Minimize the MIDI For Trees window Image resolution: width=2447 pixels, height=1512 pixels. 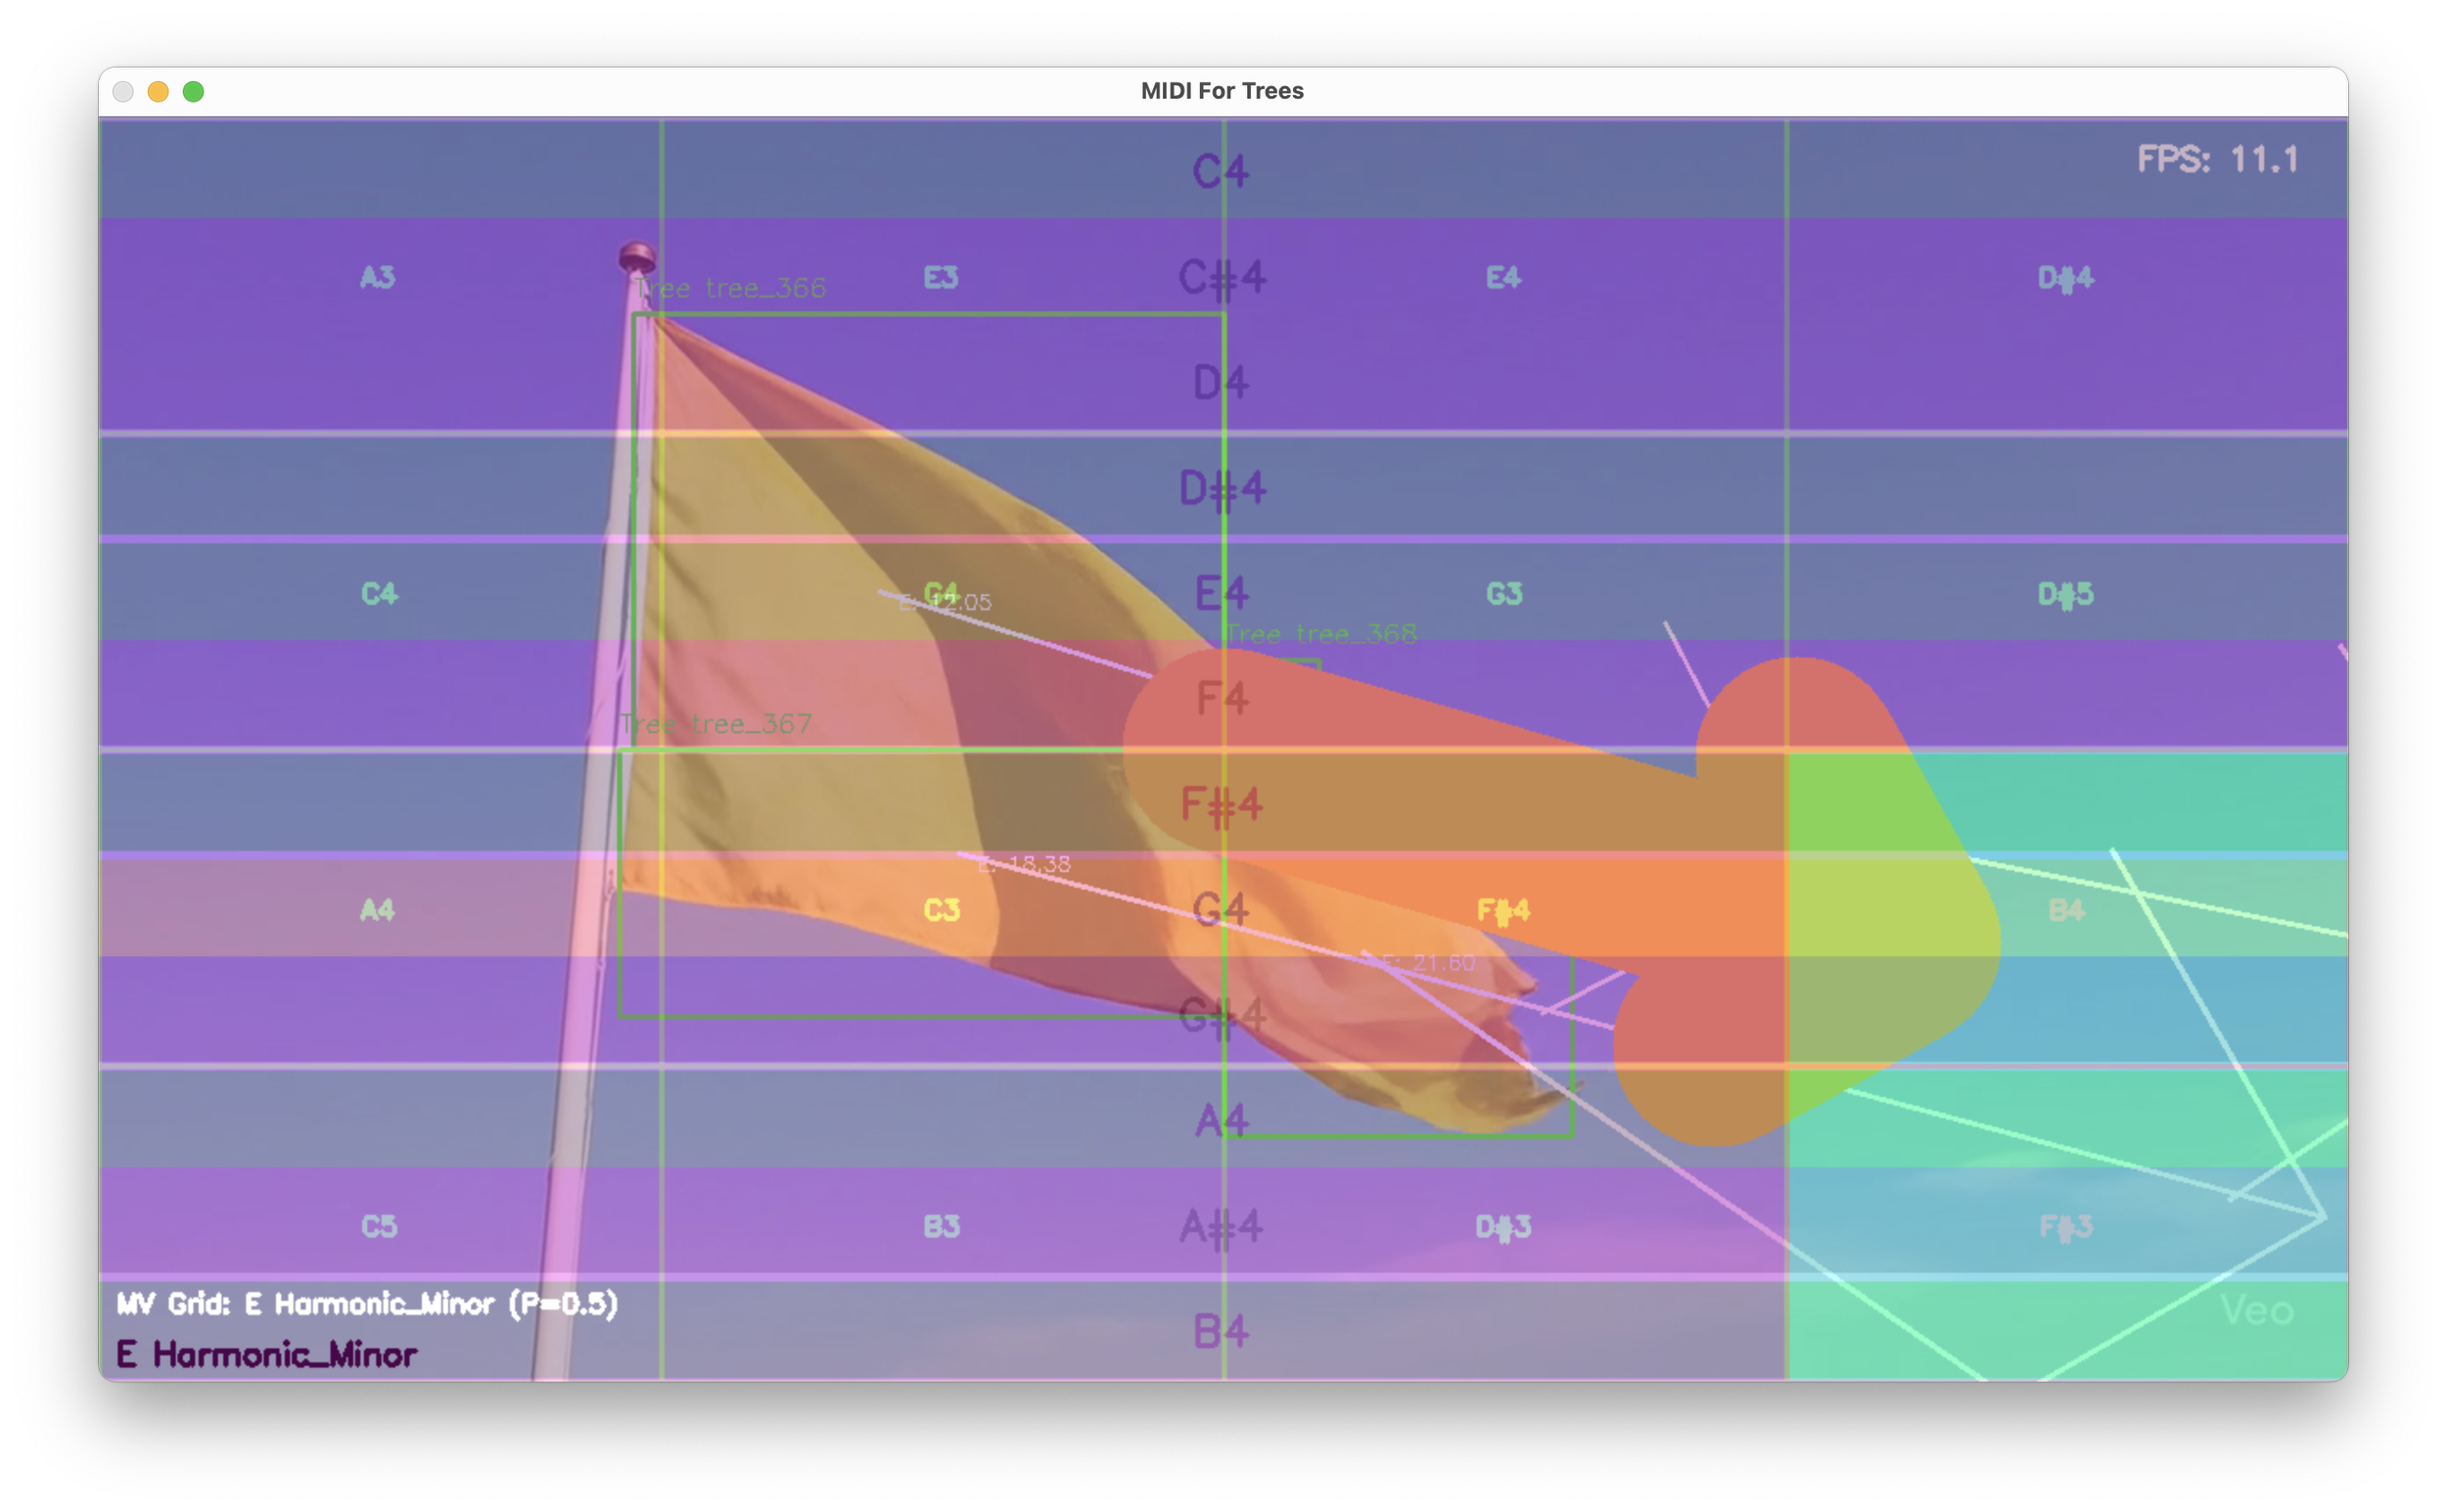(x=158, y=92)
